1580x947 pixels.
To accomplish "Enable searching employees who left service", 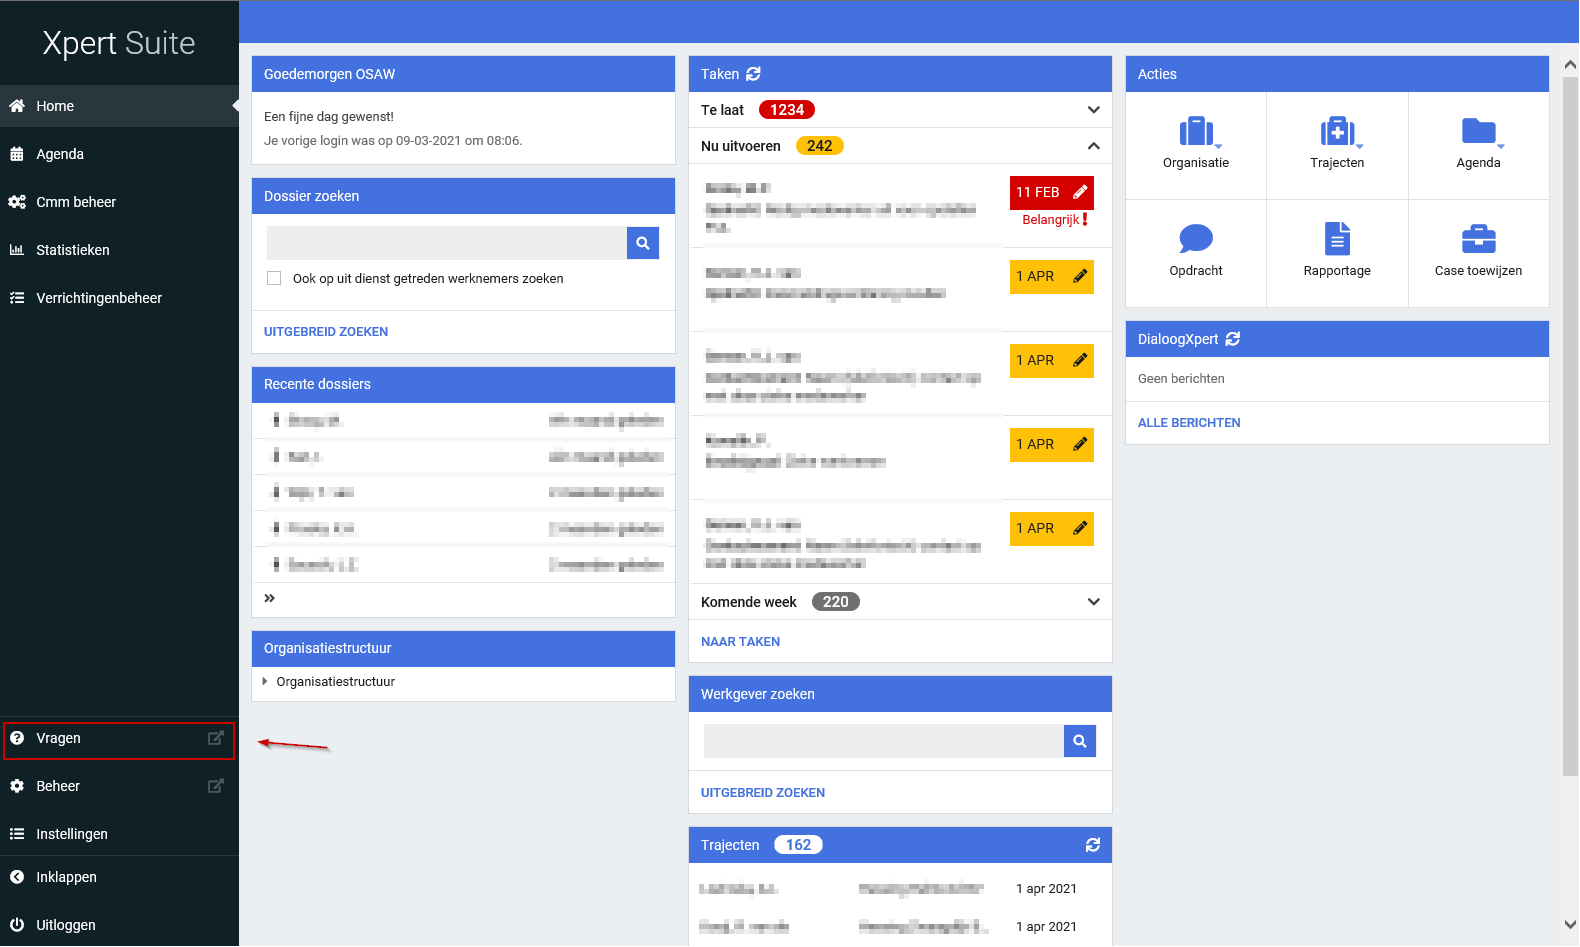I will pos(274,279).
